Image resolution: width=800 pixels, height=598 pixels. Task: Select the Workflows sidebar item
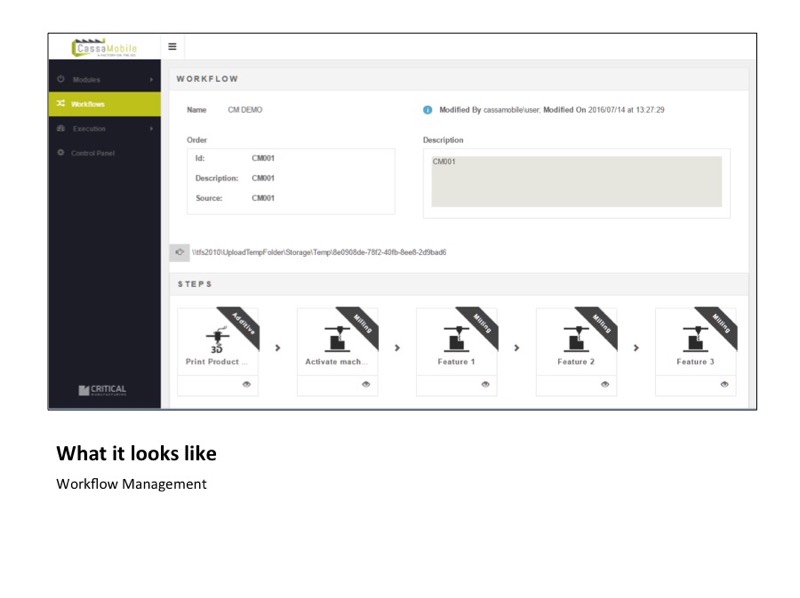(105, 104)
